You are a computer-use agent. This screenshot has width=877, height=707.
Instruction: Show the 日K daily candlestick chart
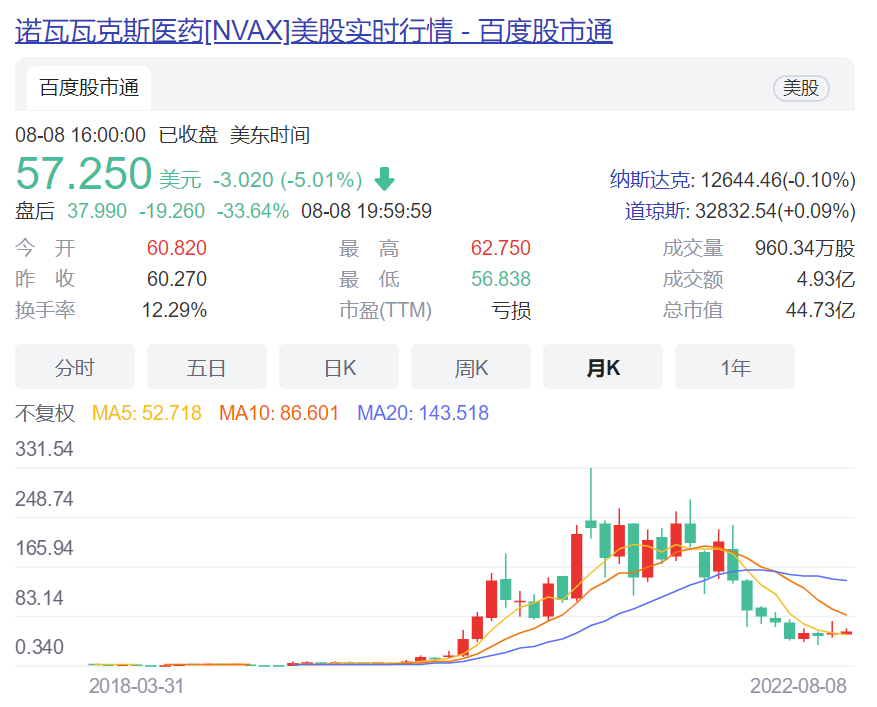coord(339,368)
